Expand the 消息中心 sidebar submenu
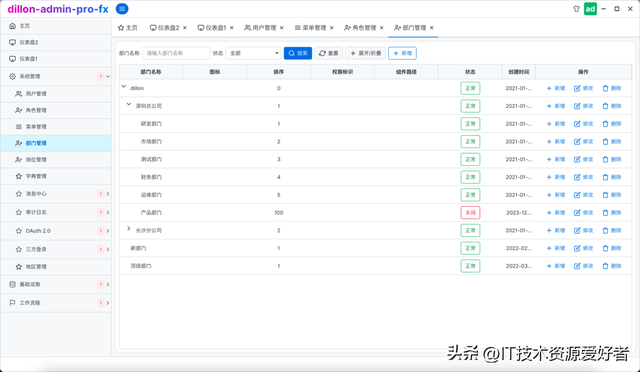This screenshot has height=372, width=640. point(108,194)
